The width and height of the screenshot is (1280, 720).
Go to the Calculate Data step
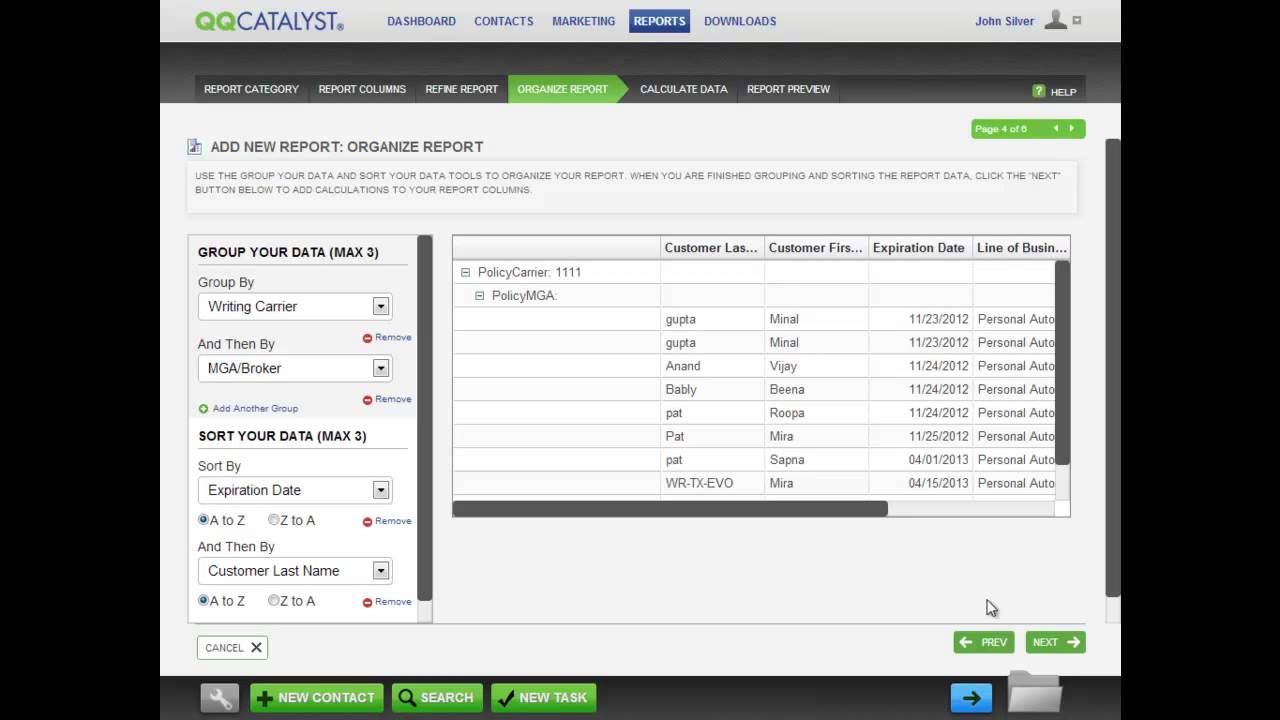pyautogui.click(x=684, y=89)
